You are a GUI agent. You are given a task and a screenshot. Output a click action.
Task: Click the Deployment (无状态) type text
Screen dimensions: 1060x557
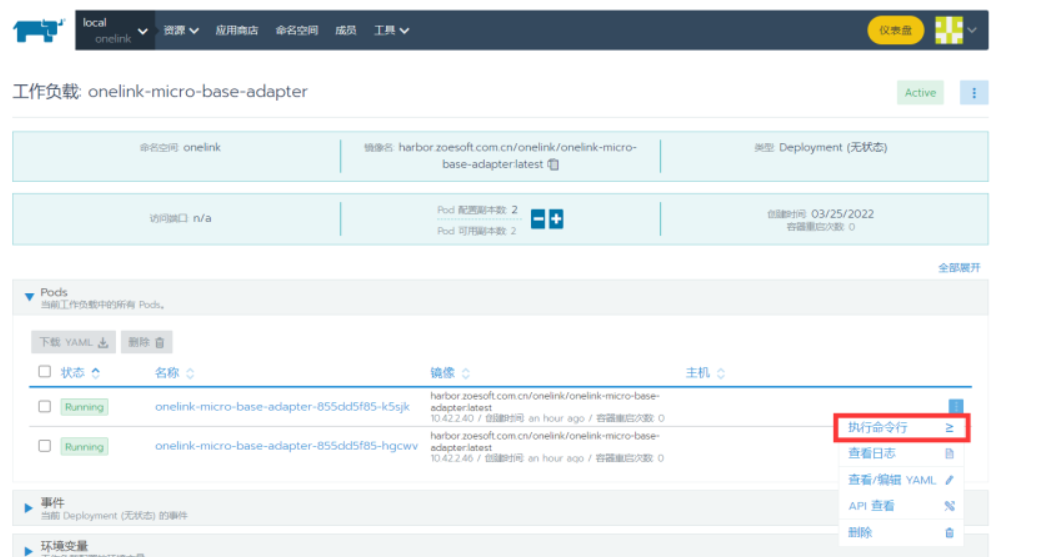(833, 147)
